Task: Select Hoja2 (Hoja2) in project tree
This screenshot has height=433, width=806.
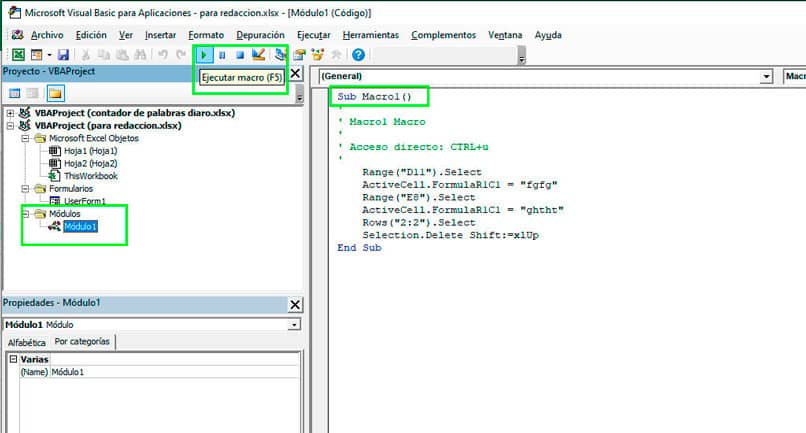Action: point(90,163)
